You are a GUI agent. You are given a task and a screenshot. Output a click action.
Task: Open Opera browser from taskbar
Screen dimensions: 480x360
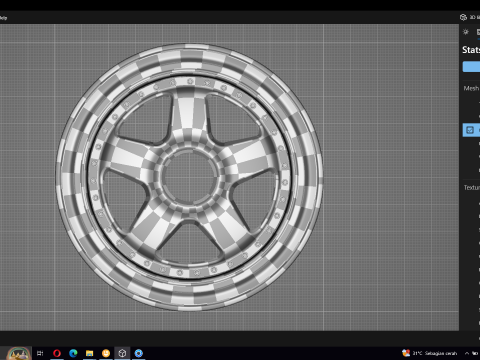[57, 353]
